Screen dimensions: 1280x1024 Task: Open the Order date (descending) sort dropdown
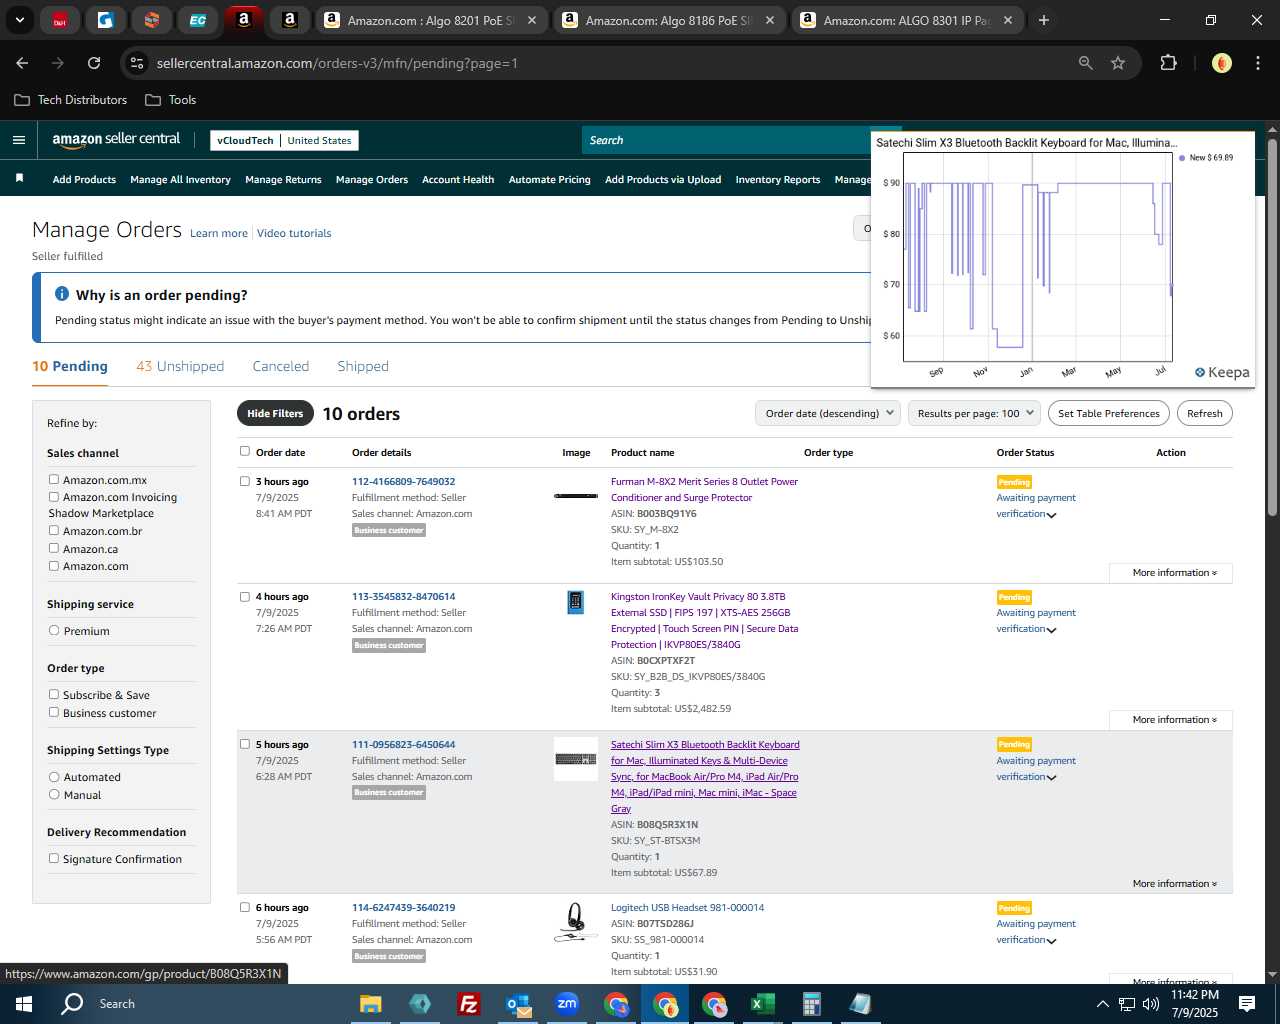(828, 413)
